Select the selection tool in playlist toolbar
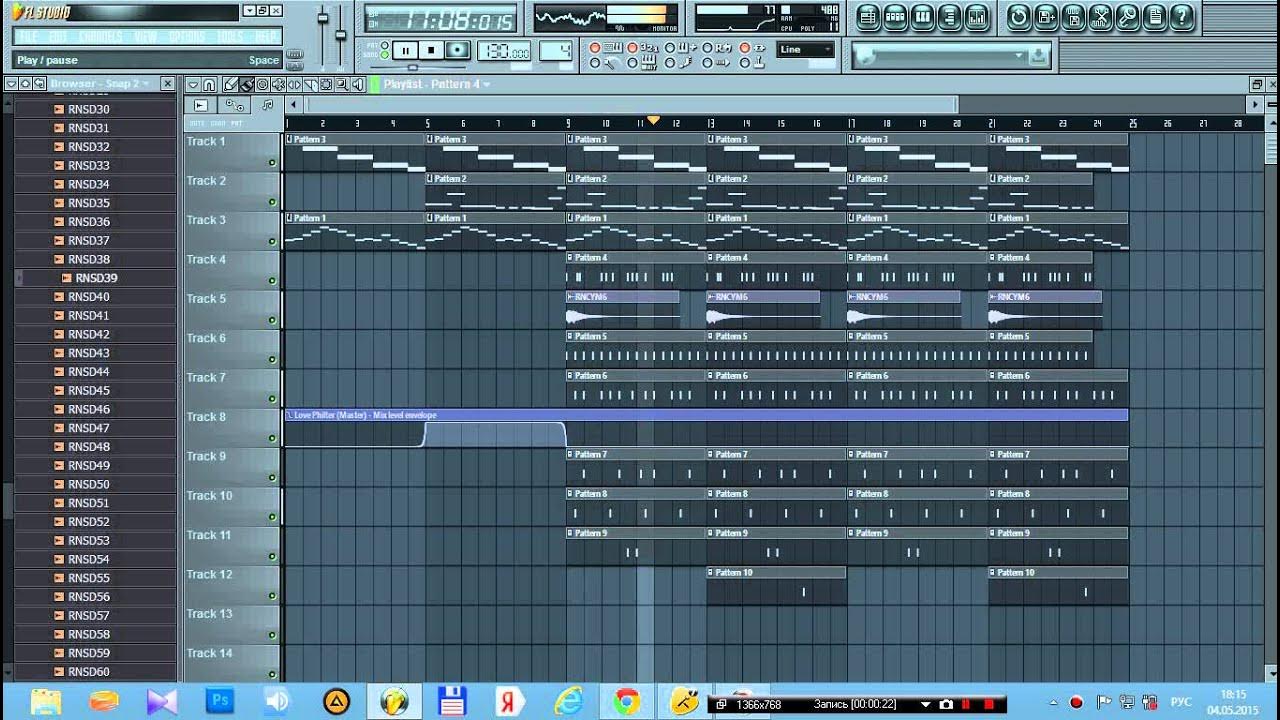This screenshot has height=720, width=1280. point(326,84)
